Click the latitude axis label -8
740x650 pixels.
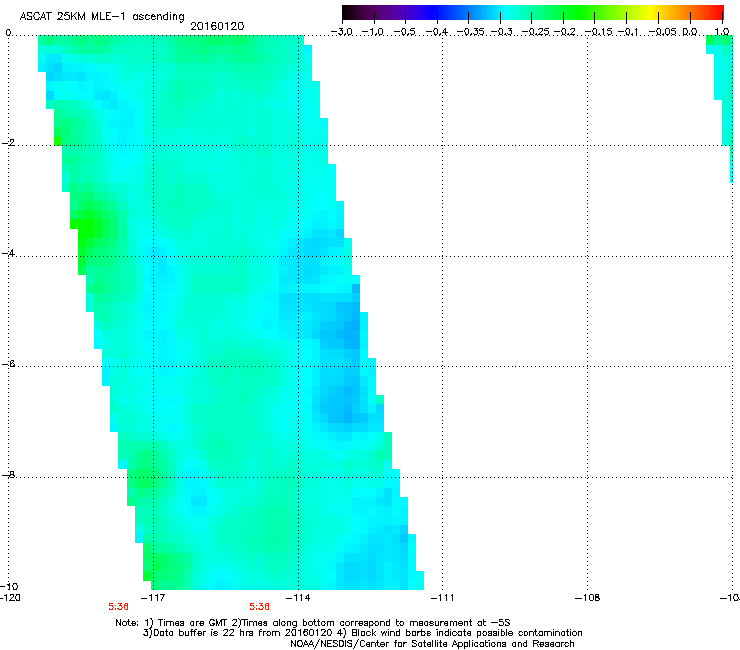(x=8, y=475)
